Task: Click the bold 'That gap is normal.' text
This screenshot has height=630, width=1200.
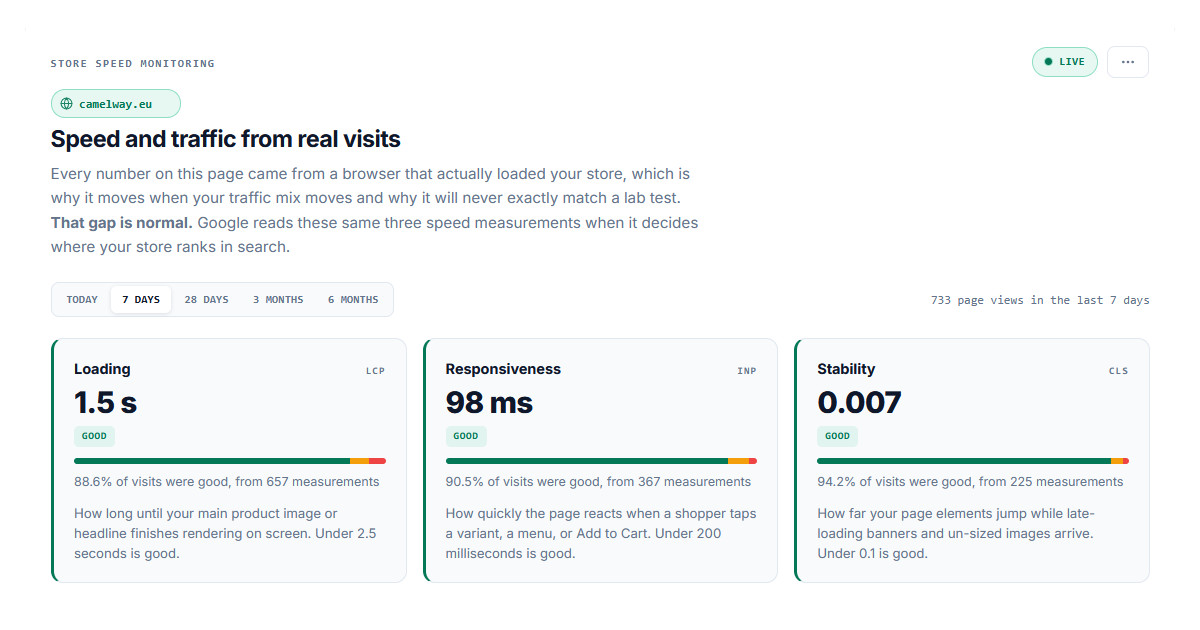Action: tap(122, 222)
